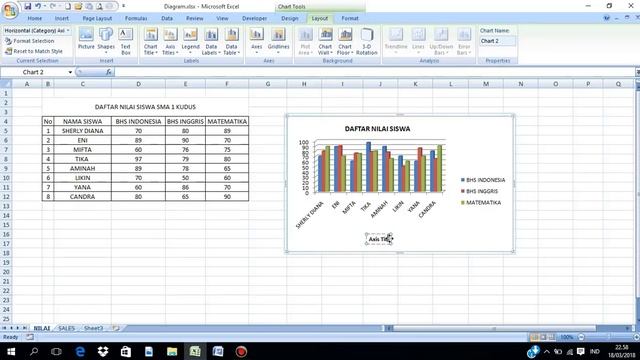
Task: Open 3-D Rotation settings
Action: 367,41
